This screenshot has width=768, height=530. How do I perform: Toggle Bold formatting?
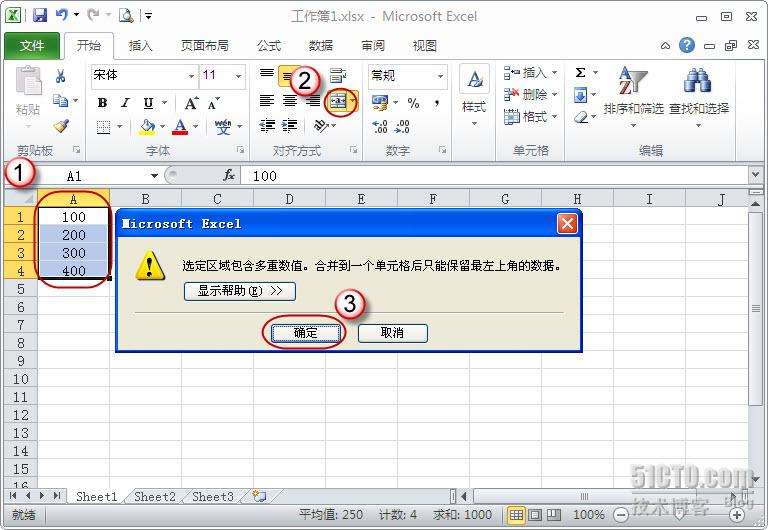102,103
